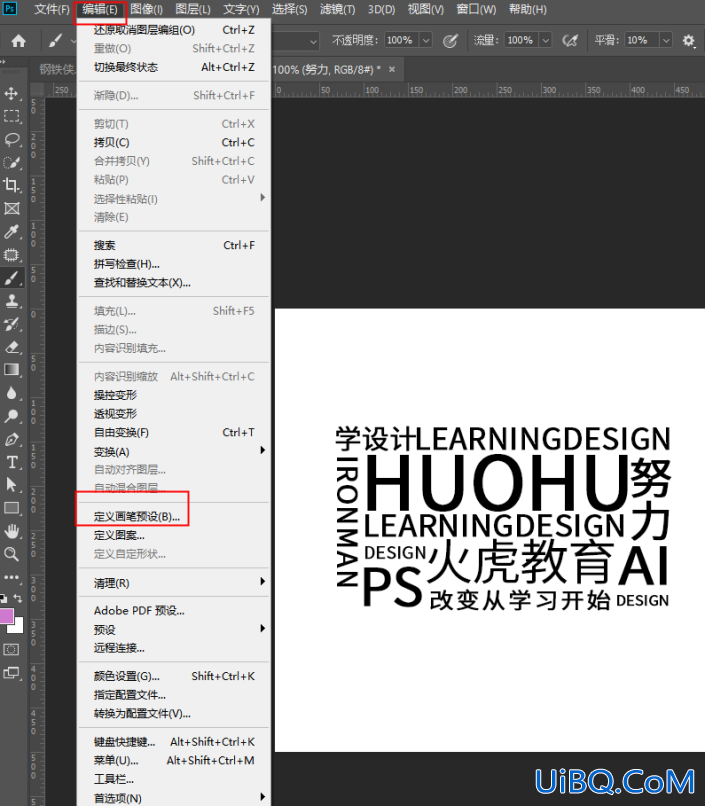This screenshot has height=806, width=705.
Task: Open the brush tool preset dropdown
Action: 72,41
